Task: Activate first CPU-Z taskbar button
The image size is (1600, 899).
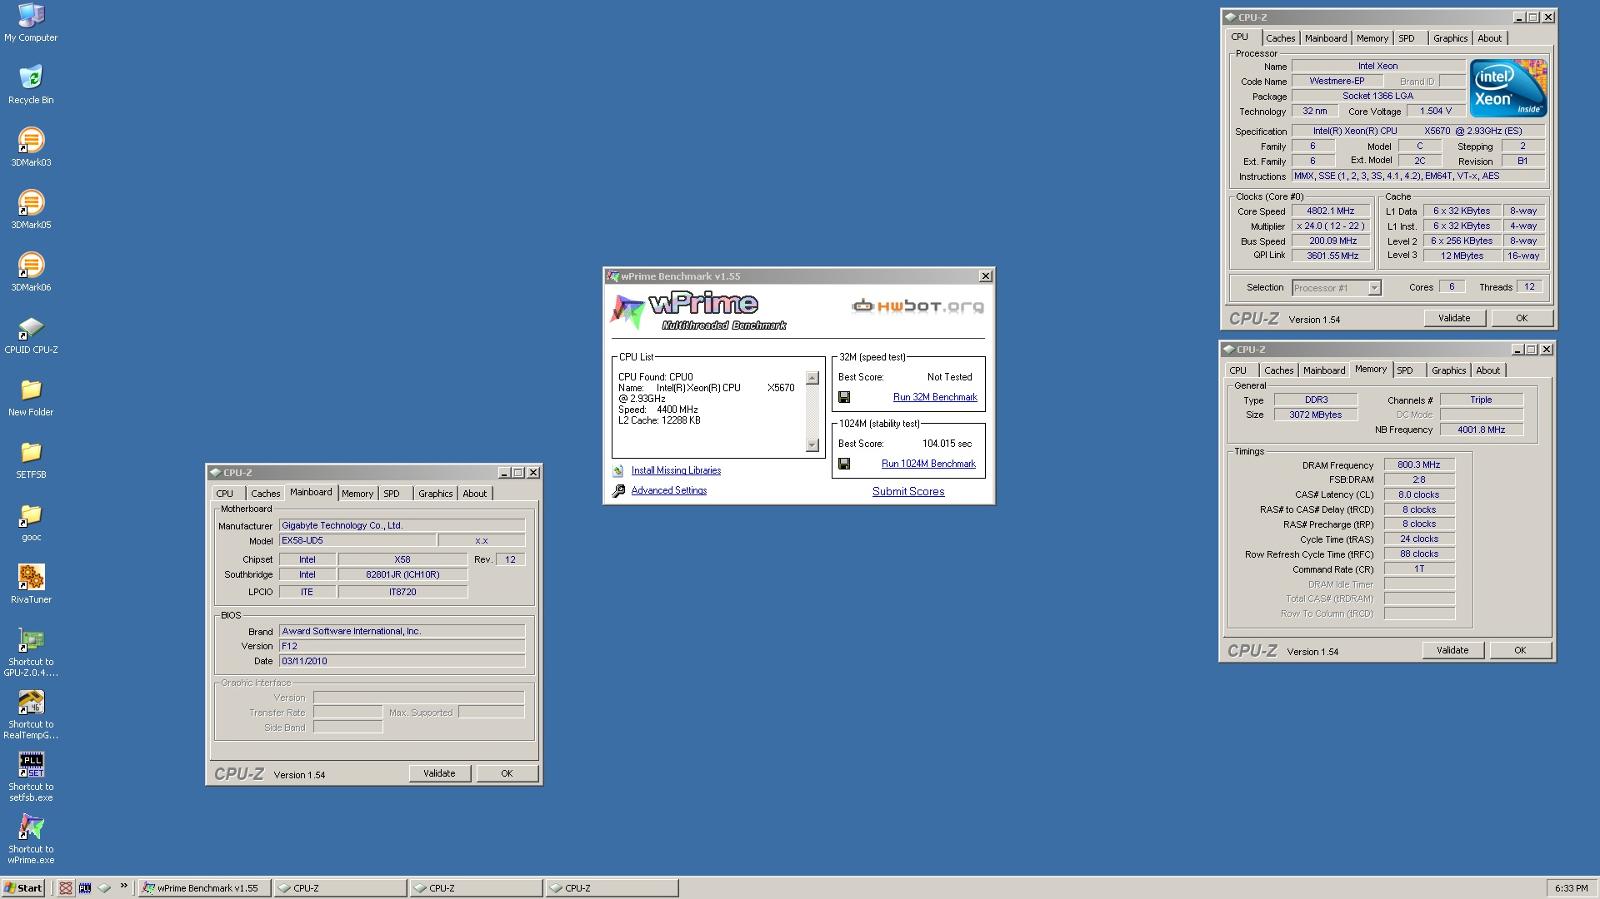Action: point(340,888)
